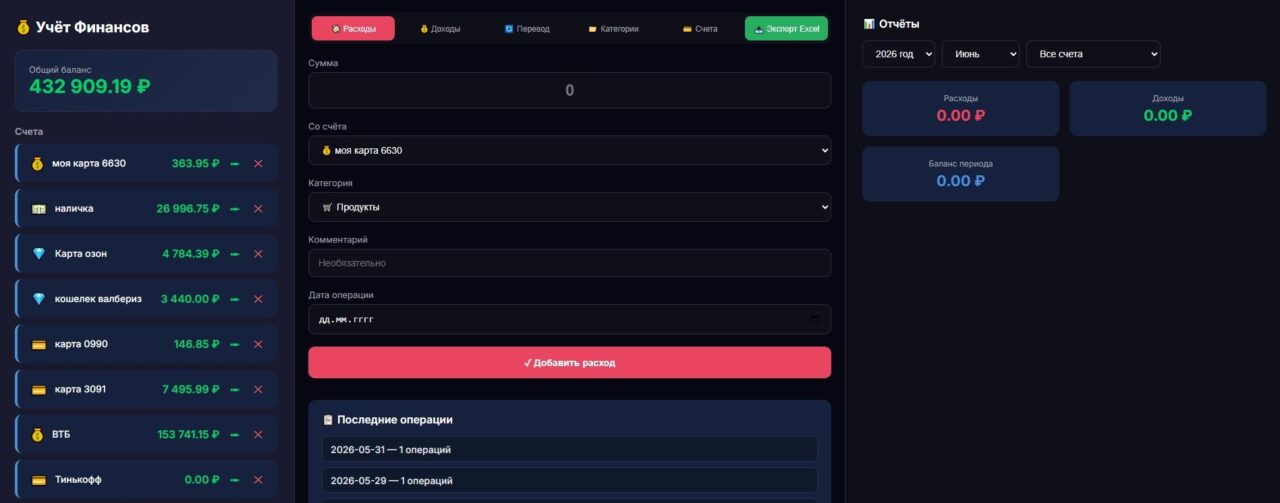Expand the Категория dropdown showing Продукты

pyautogui.click(x=569, y=207)
